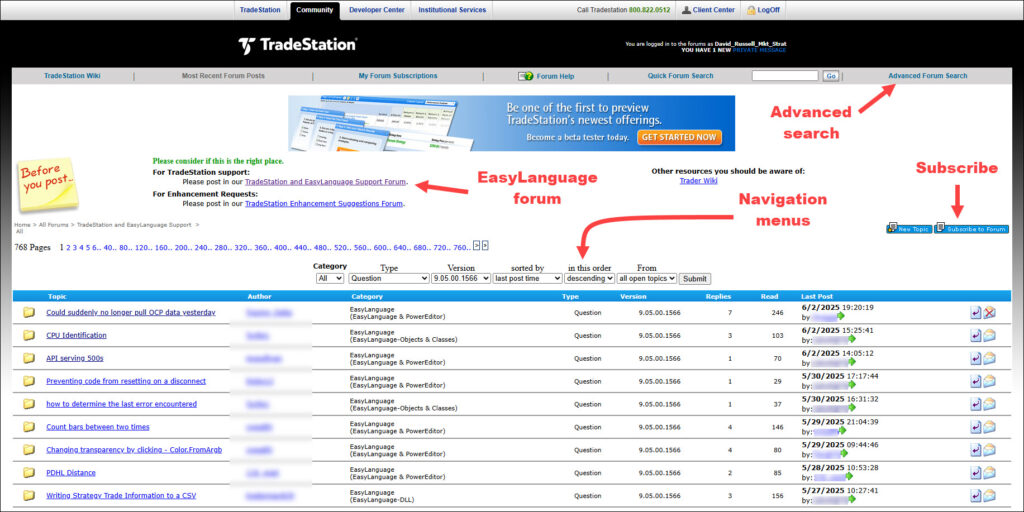The width and height of the screenshot is (1024, 512).
Task: Open the From dropdown showing 'all open topics'
Action: click(x=647, y=278)
